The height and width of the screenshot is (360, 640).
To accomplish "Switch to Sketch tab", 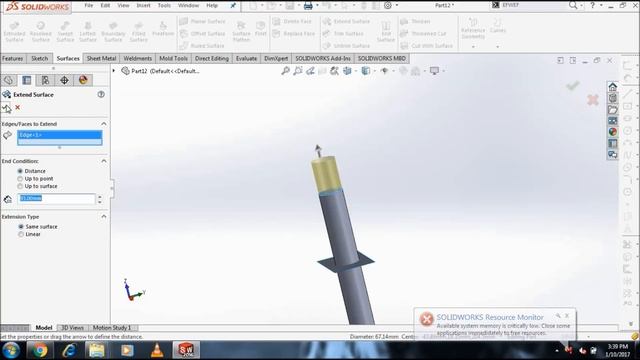I will (40, 59).
